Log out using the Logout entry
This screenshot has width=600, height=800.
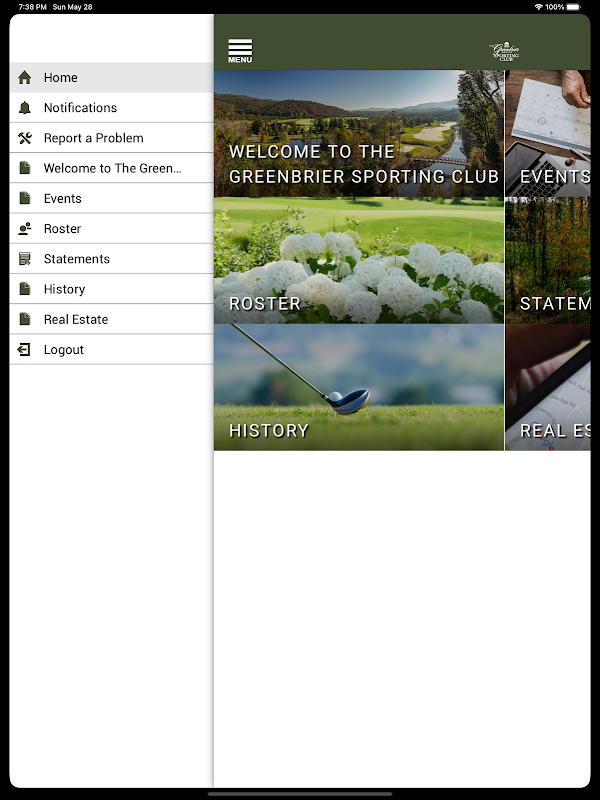111,349
